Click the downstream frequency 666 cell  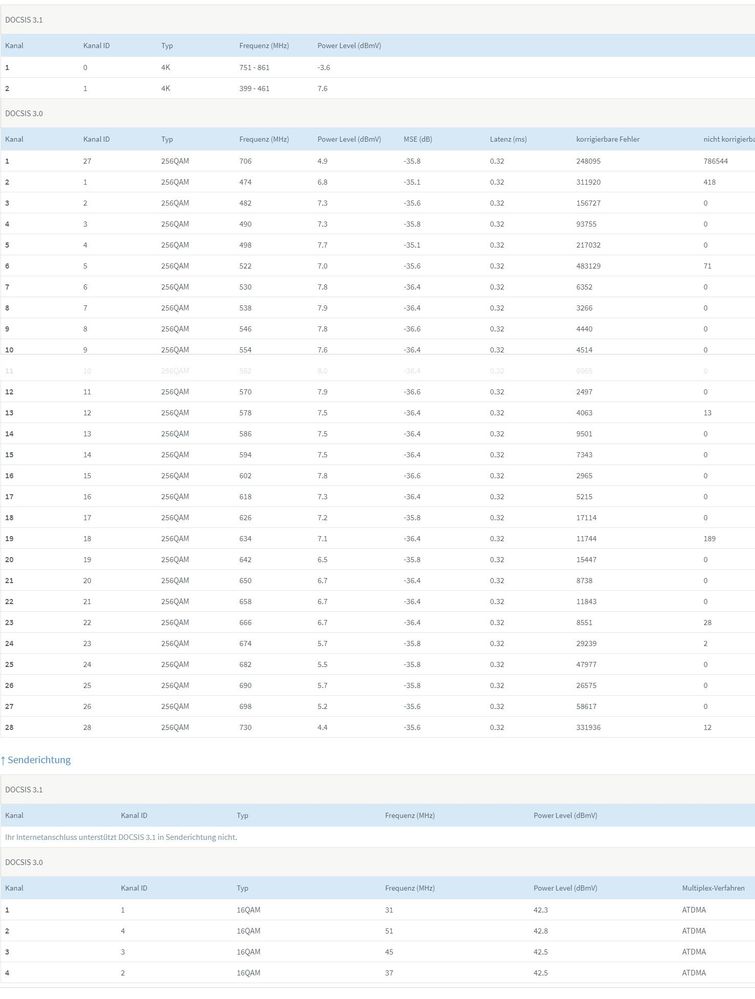(245, 623)
